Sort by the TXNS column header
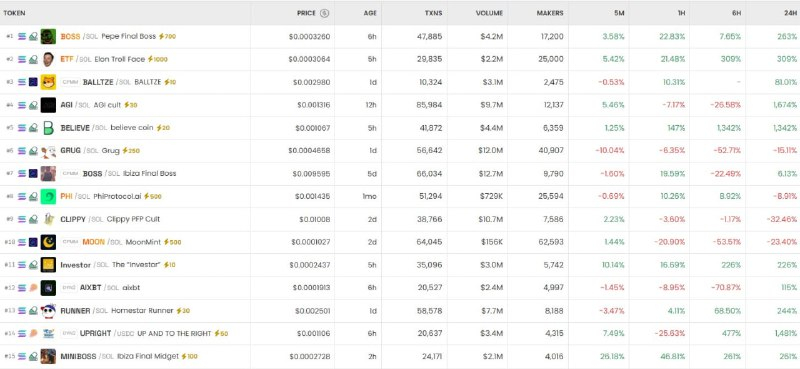Viewport: 800px width, 369px height. point(434,13)
